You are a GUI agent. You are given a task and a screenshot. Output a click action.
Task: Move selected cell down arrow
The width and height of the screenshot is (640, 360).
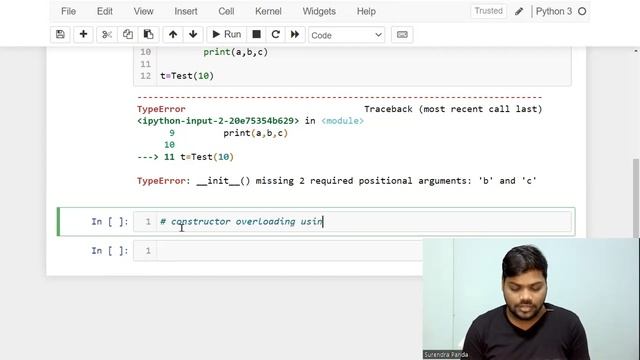tap(193, 35)
